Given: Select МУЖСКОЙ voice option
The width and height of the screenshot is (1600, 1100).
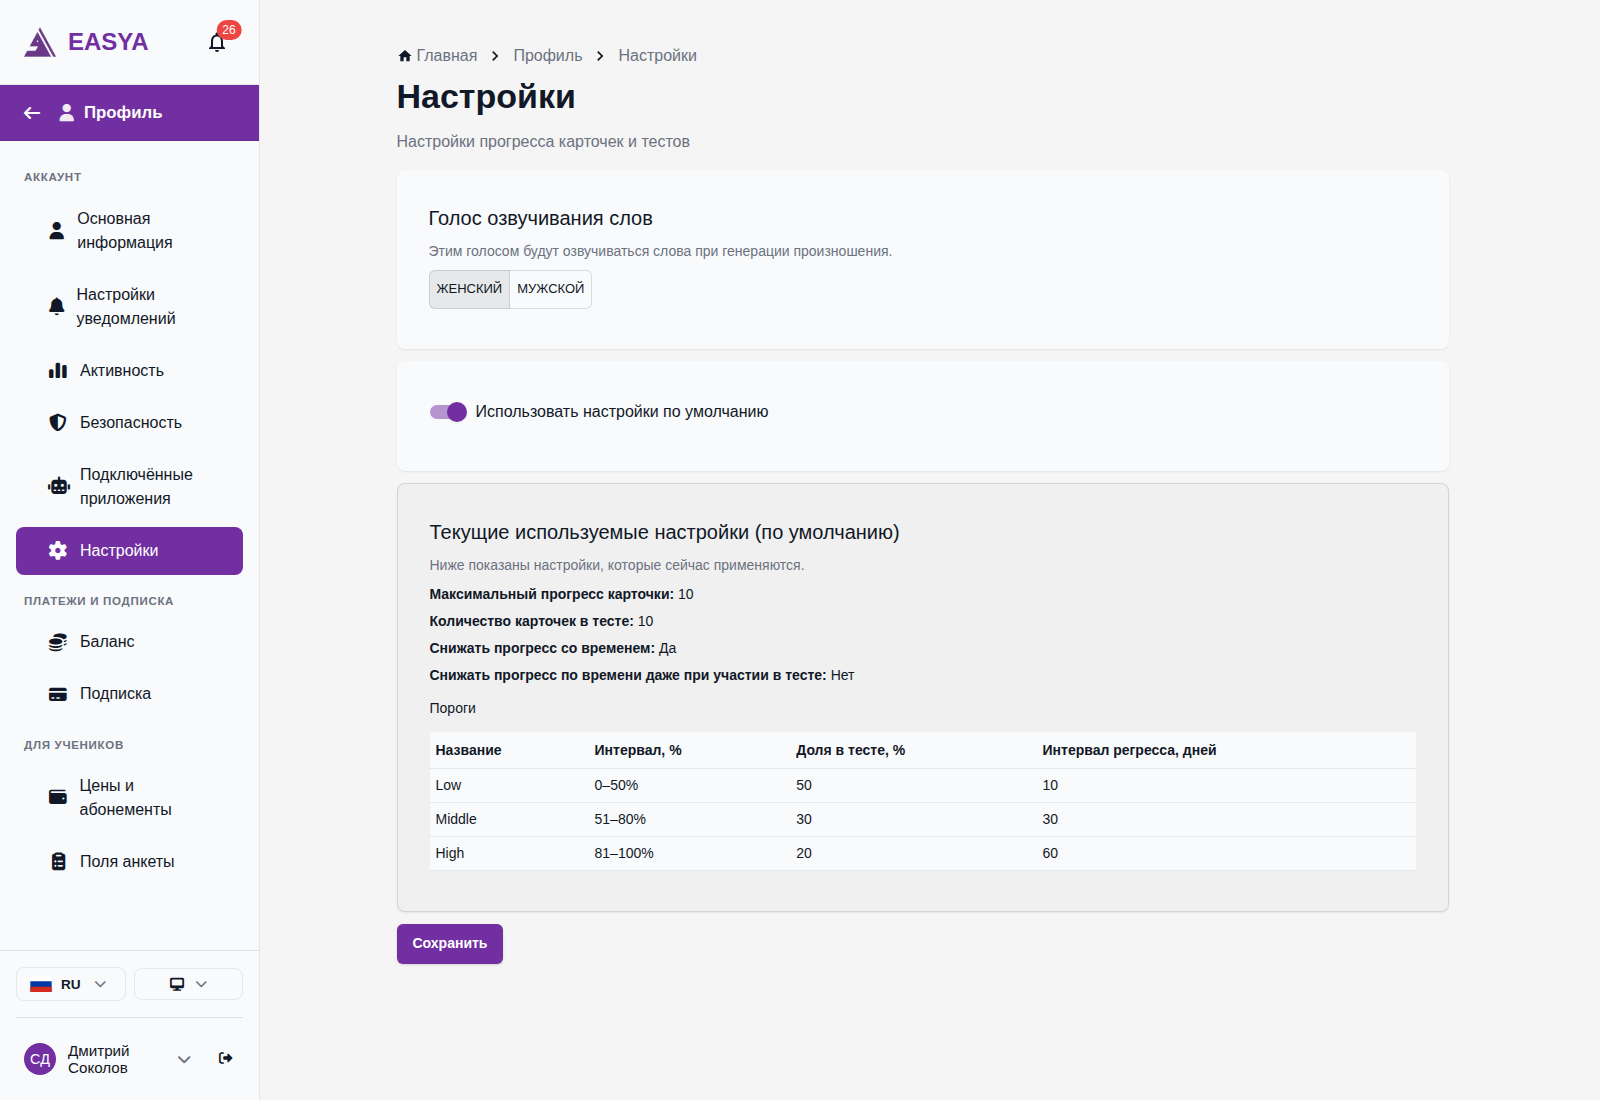Looking at the screenshot, I should (550, 289).
